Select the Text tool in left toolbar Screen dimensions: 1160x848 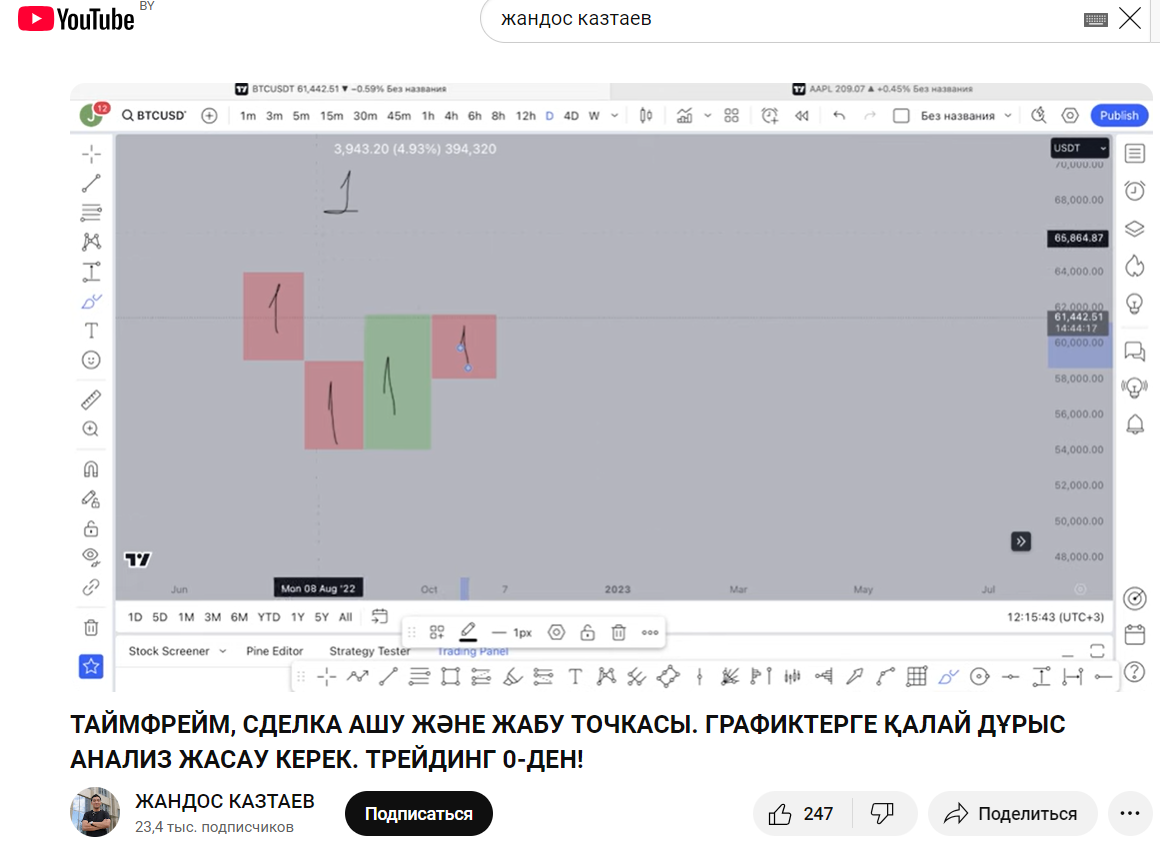tap(91, 331)
